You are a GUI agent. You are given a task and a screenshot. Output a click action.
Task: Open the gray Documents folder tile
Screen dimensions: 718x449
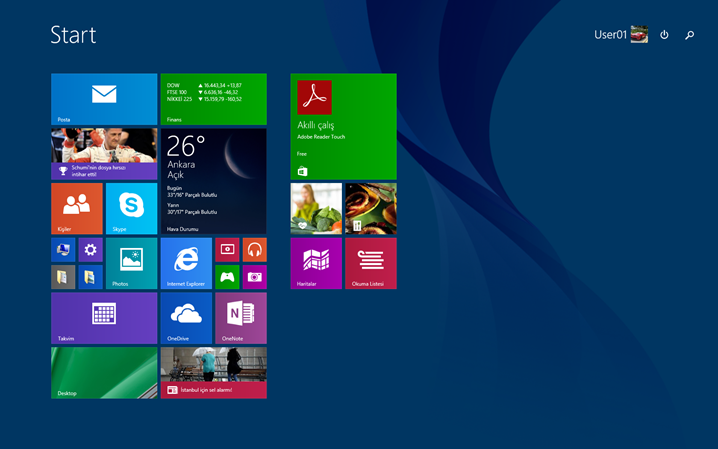click(x=63, y=277)
